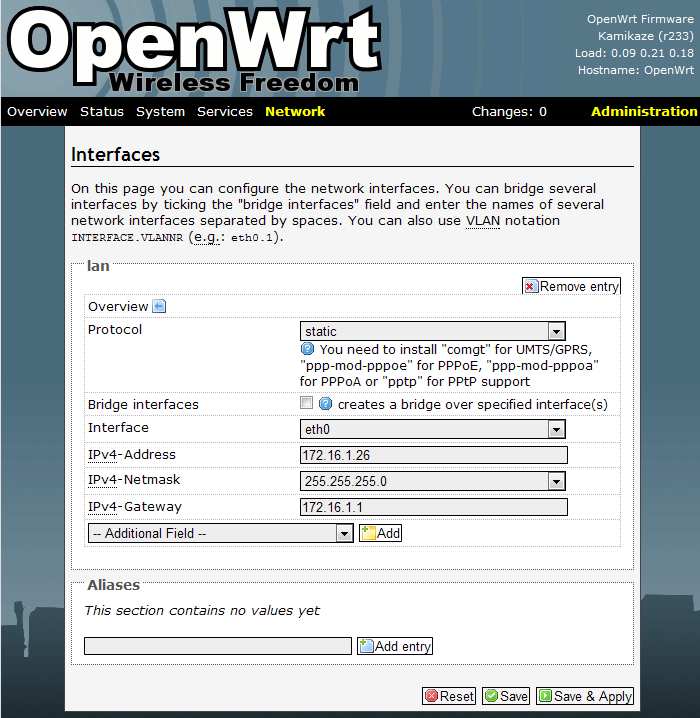Screen dimensions: 700x718
Task: Open the IPv4-Netmask dropdown
Action: pos(433,481)
